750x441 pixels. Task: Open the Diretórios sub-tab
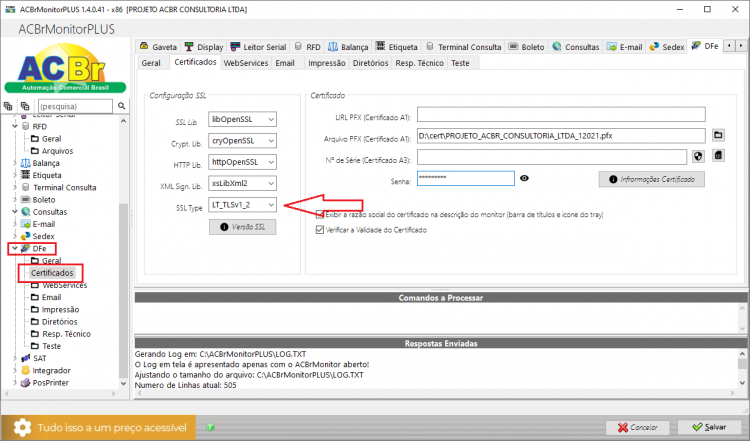pyautogui.click(x=370, y=63)
